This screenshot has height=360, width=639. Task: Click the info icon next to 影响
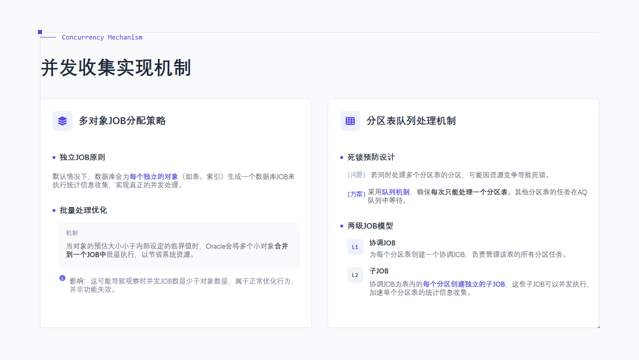pos(62,278)
